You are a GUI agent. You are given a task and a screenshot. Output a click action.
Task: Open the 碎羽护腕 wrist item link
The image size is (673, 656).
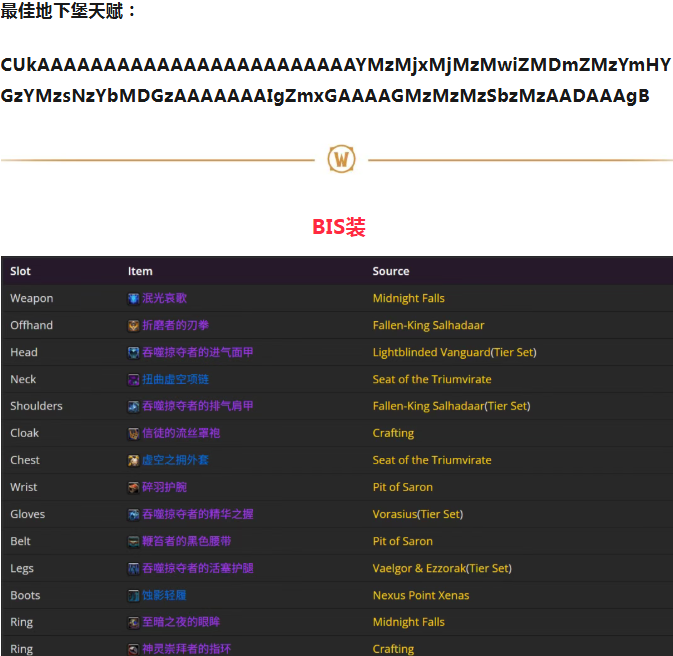(164, 487)
